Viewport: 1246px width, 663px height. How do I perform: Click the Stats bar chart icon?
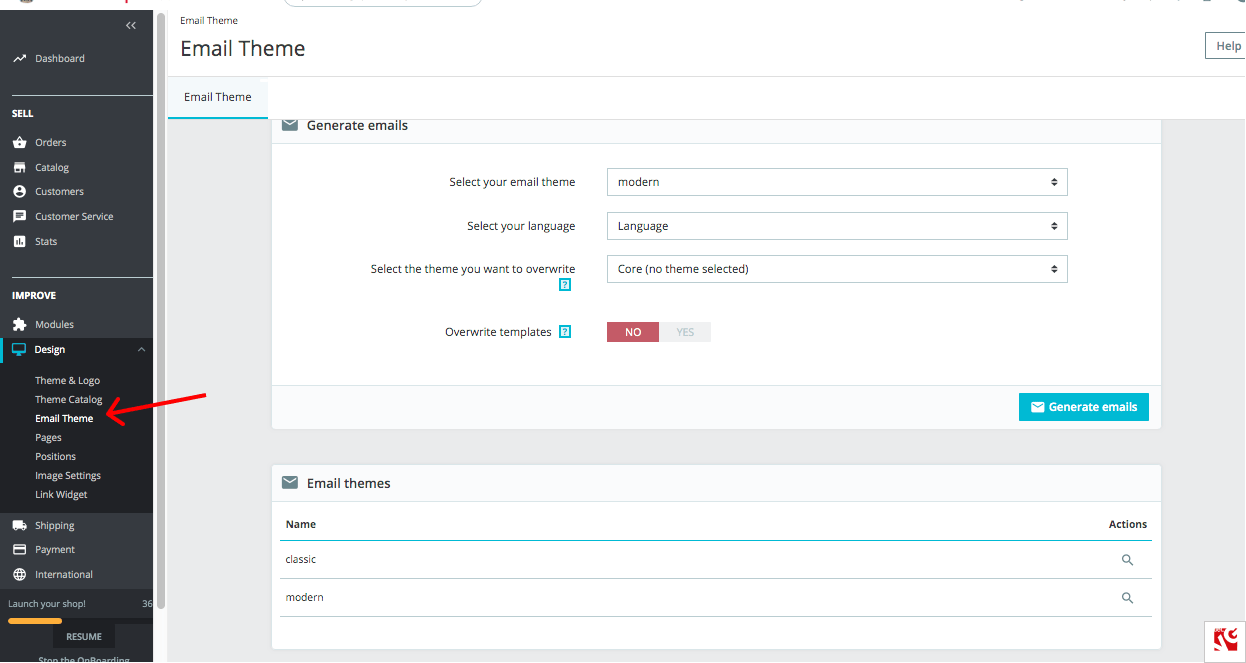pos(19,242)
